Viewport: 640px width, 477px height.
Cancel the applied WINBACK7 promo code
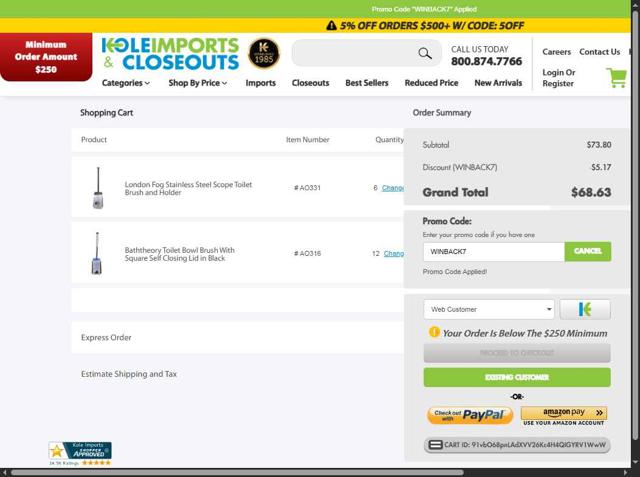pos(588,251)
